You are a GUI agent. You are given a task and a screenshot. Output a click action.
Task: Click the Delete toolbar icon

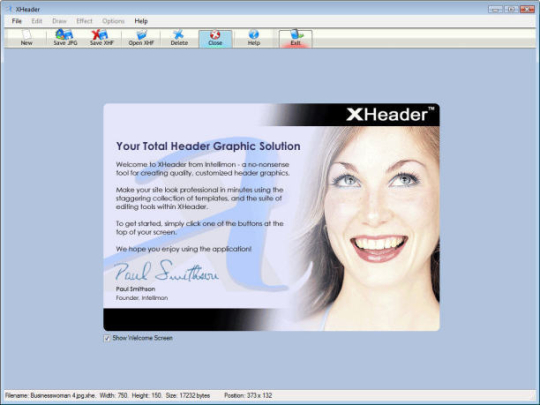point(179,38)
